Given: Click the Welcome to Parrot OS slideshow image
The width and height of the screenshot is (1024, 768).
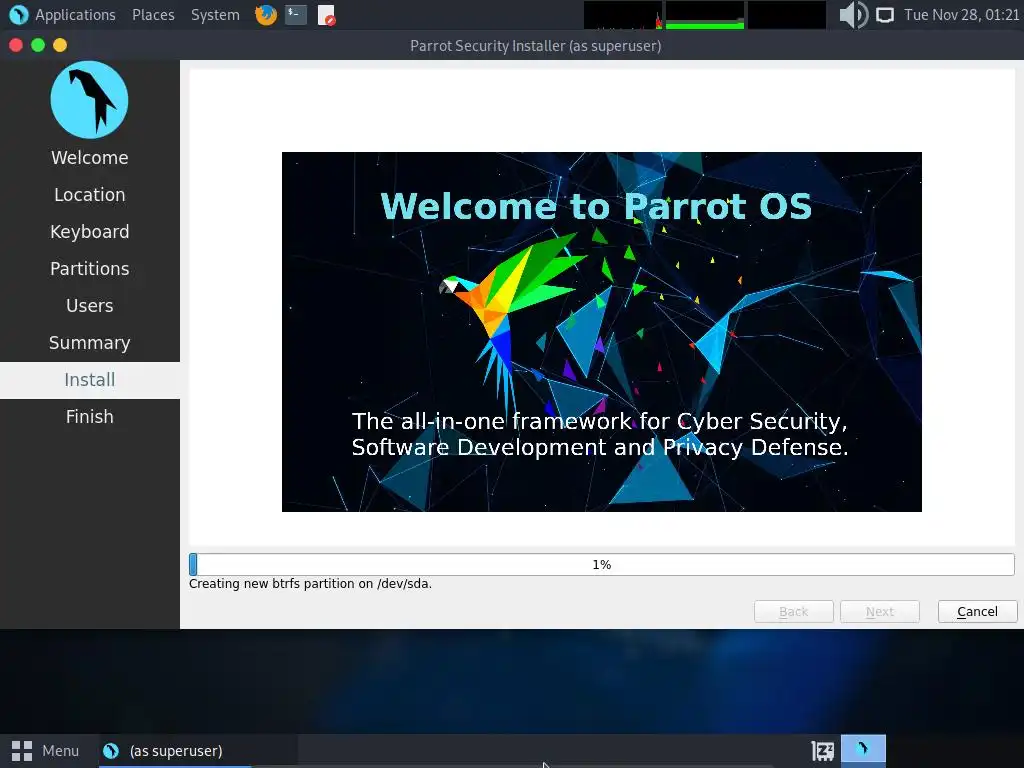Looking at the screenshot, I should click(601, 332).
